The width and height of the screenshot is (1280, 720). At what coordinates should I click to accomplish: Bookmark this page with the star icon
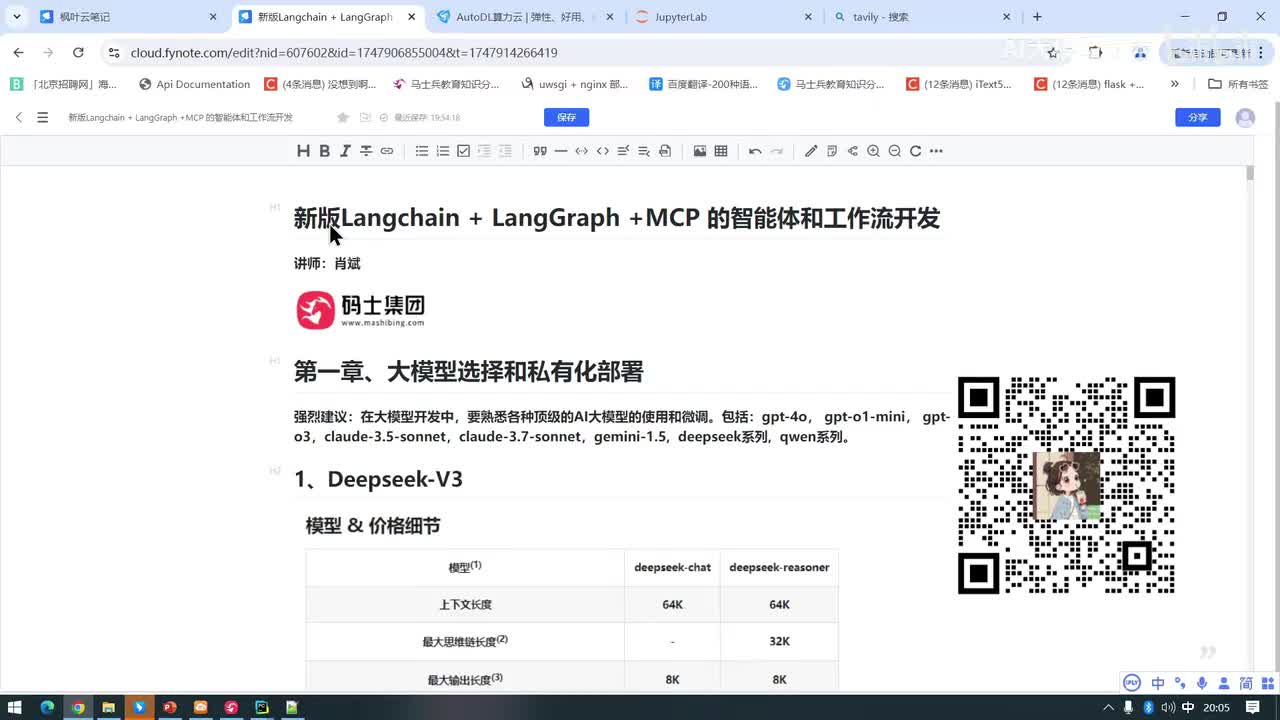pyautogui.click(x=1052, y=52)
